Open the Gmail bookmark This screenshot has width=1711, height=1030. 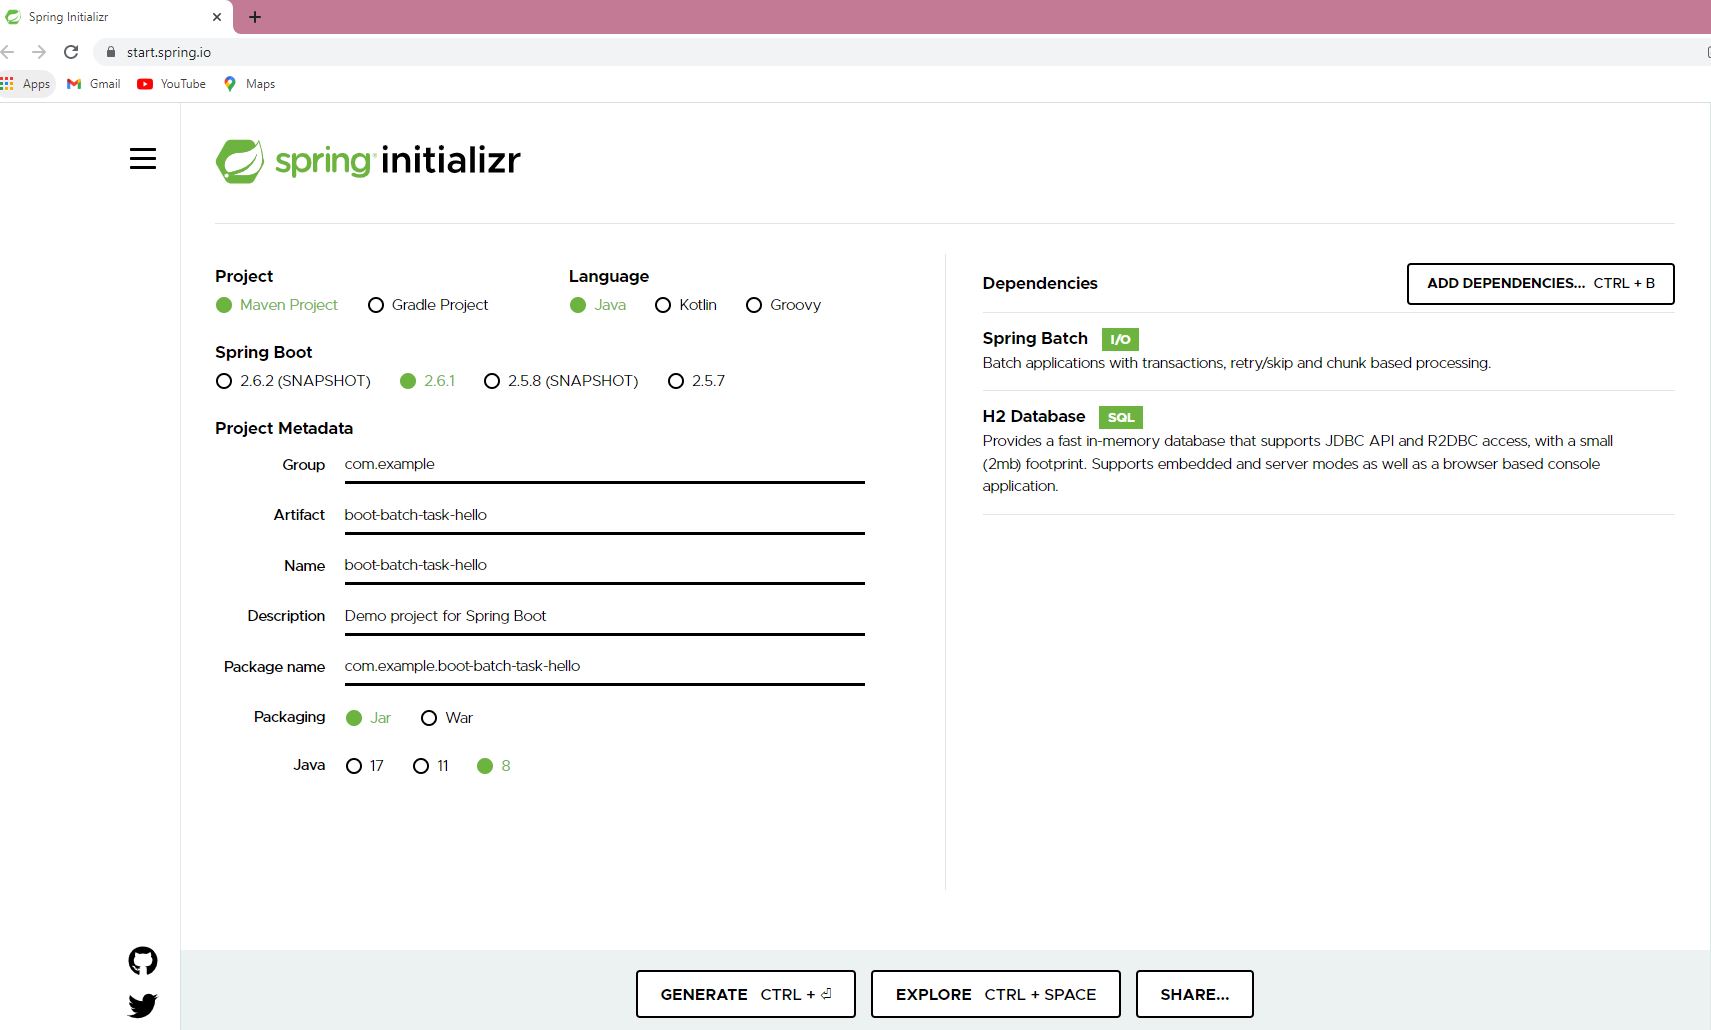tap(93, 84)
